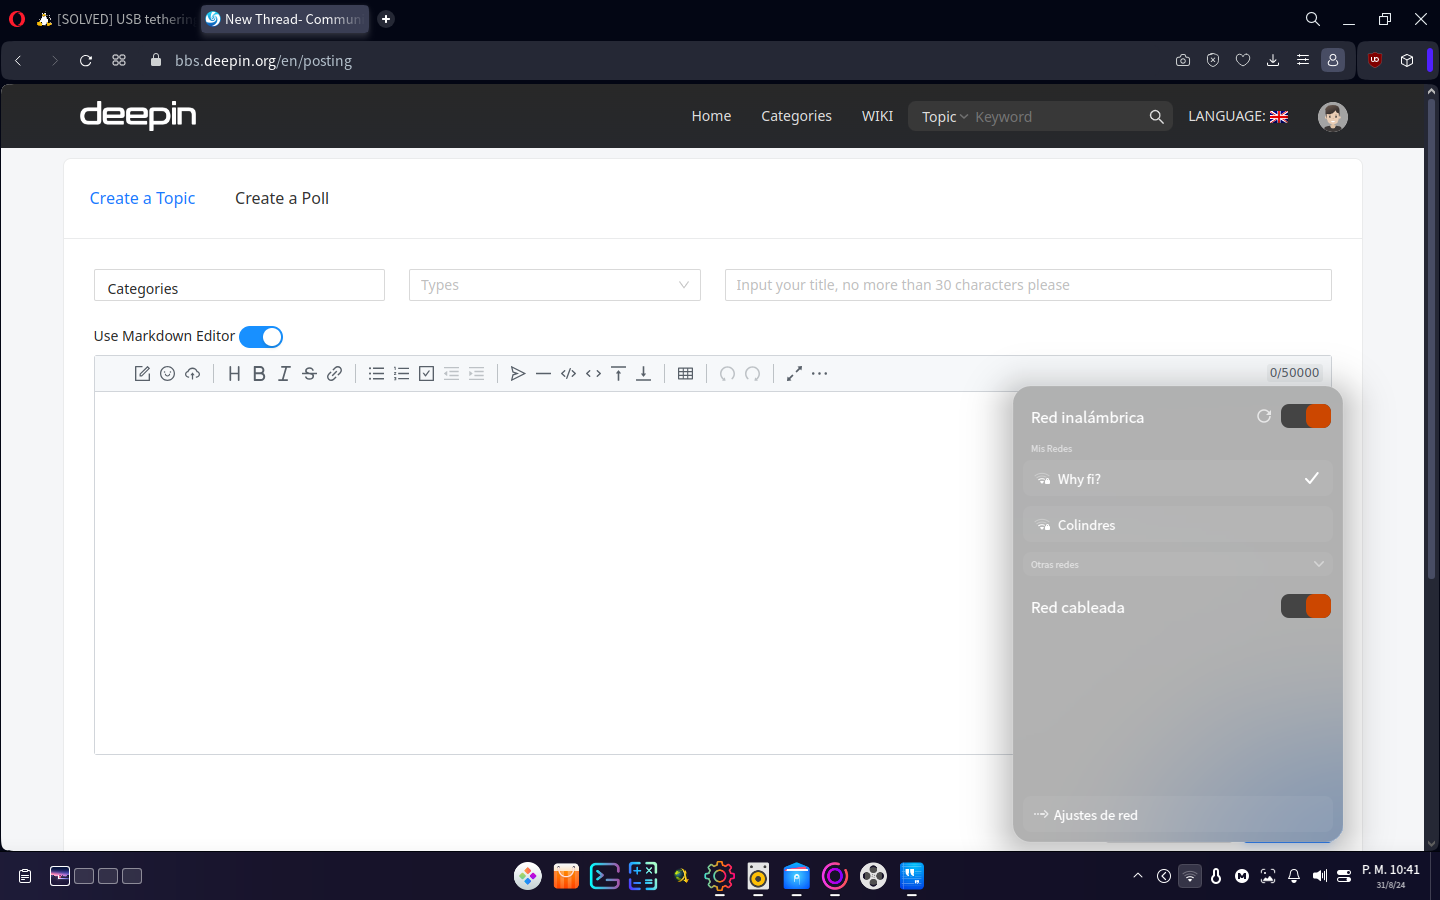Screen dimensions: 1440x900
Task: Insert a task list checkbox item
Action: click(426, 374)
